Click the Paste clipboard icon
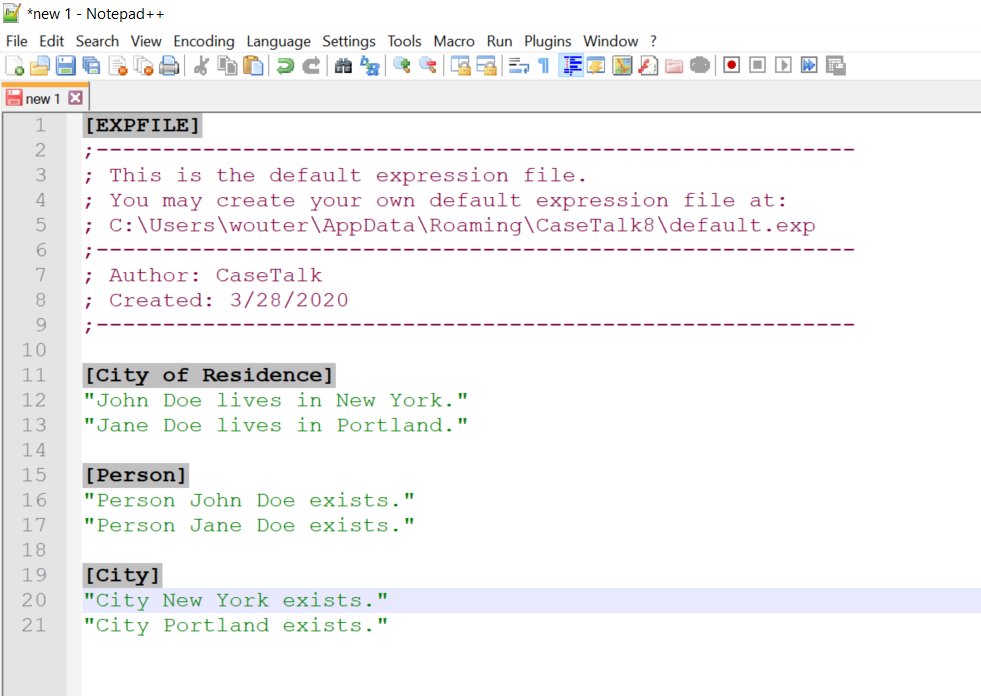 click(253, 66)
